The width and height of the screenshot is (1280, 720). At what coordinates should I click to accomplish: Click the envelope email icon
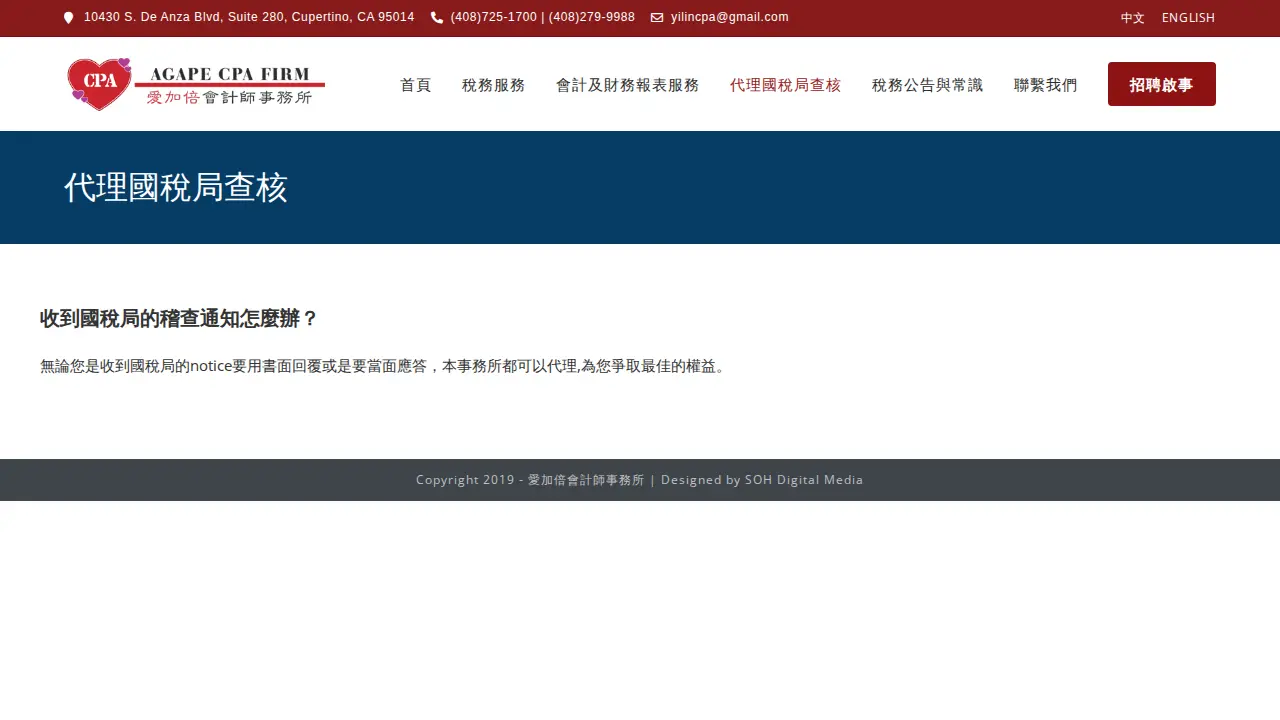point(657,18)
